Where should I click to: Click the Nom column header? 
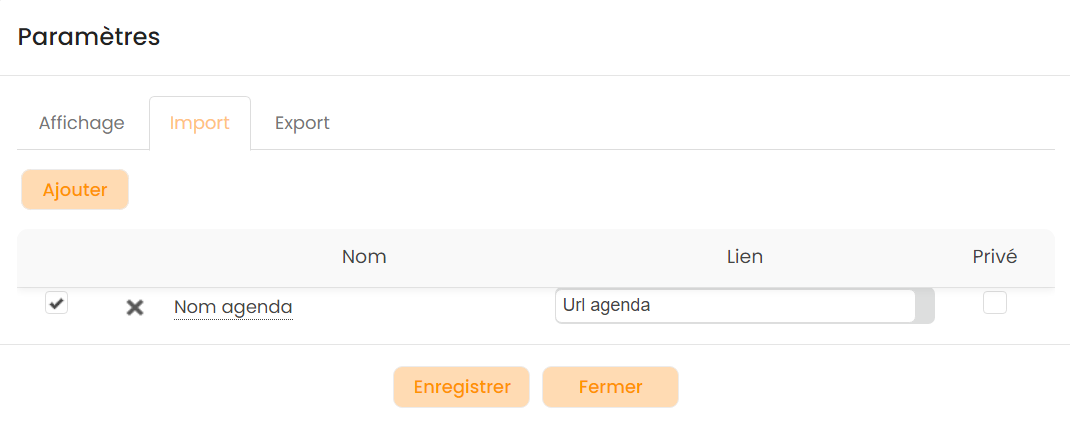tap(364, 257)
